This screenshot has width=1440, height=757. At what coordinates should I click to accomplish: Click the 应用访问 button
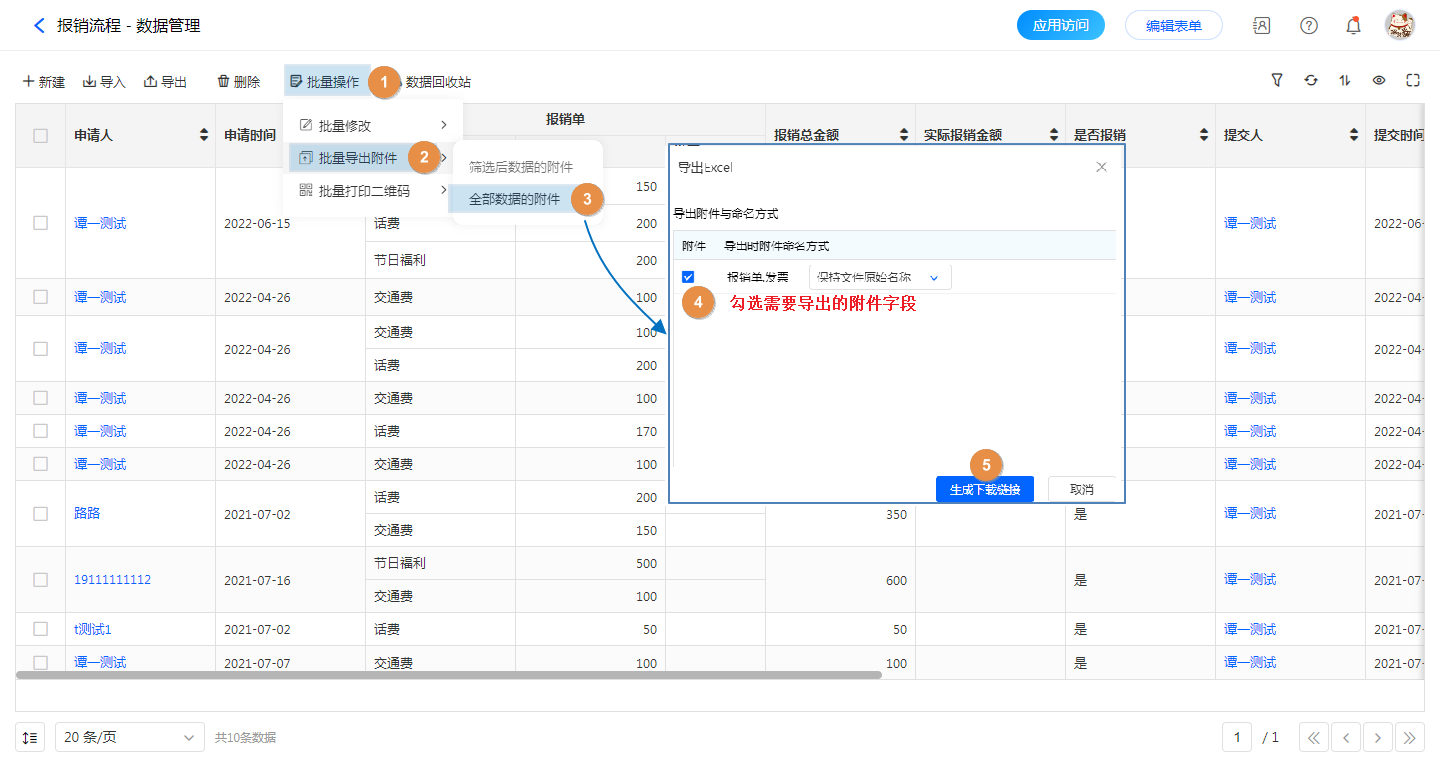point(1060,26)
